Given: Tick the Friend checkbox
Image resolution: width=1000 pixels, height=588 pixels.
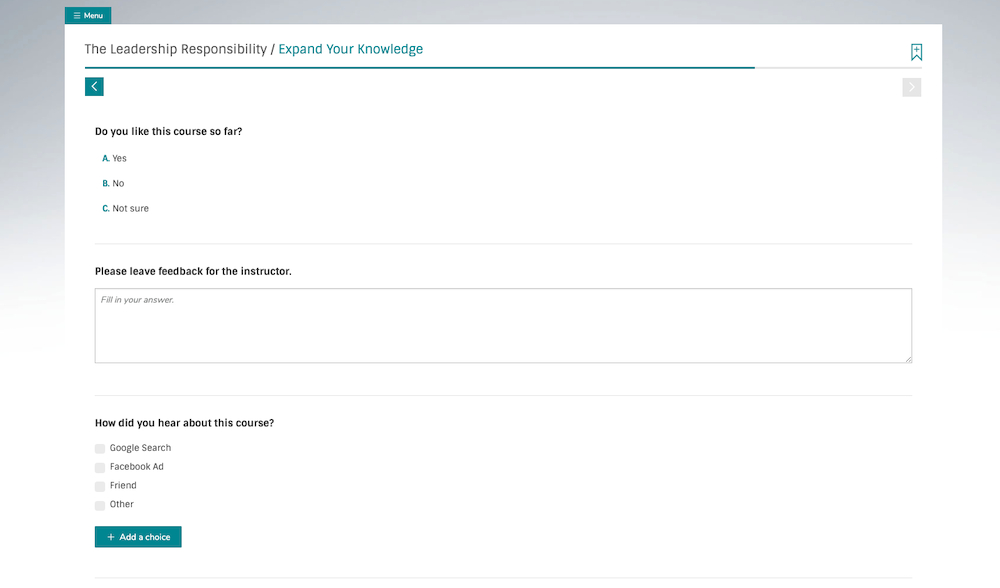Looking at the screenshot, I should pyautogui.click(x=100, y=485).
